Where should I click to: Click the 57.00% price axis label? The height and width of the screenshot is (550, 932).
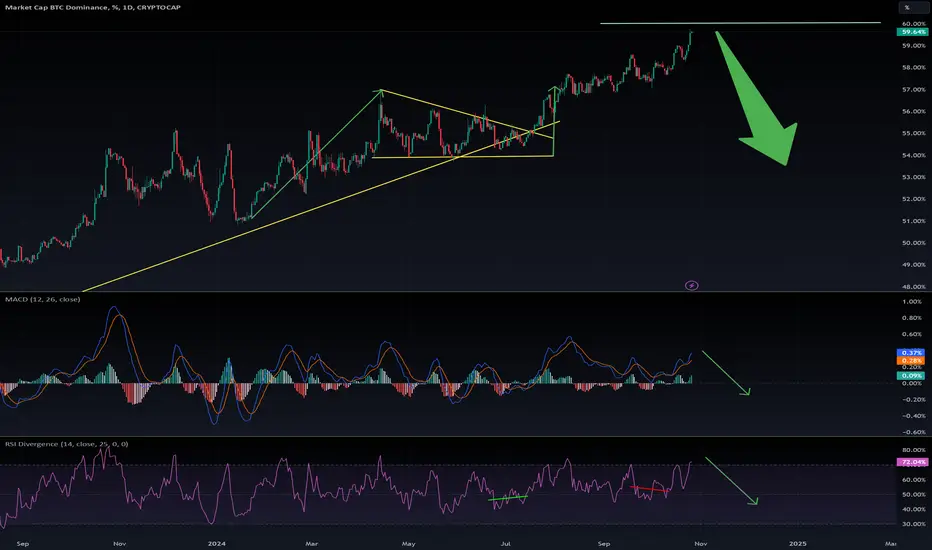point(914,89)
